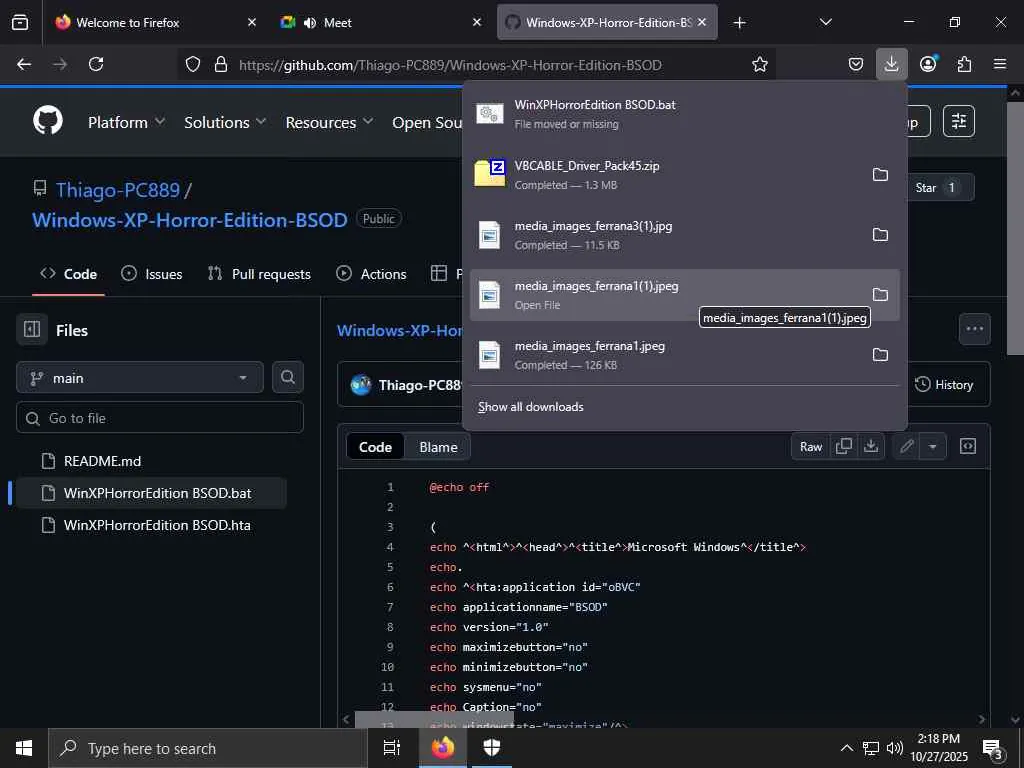Search files with magnifier button
Viewport: 1024px width, 768px height.
288,377
